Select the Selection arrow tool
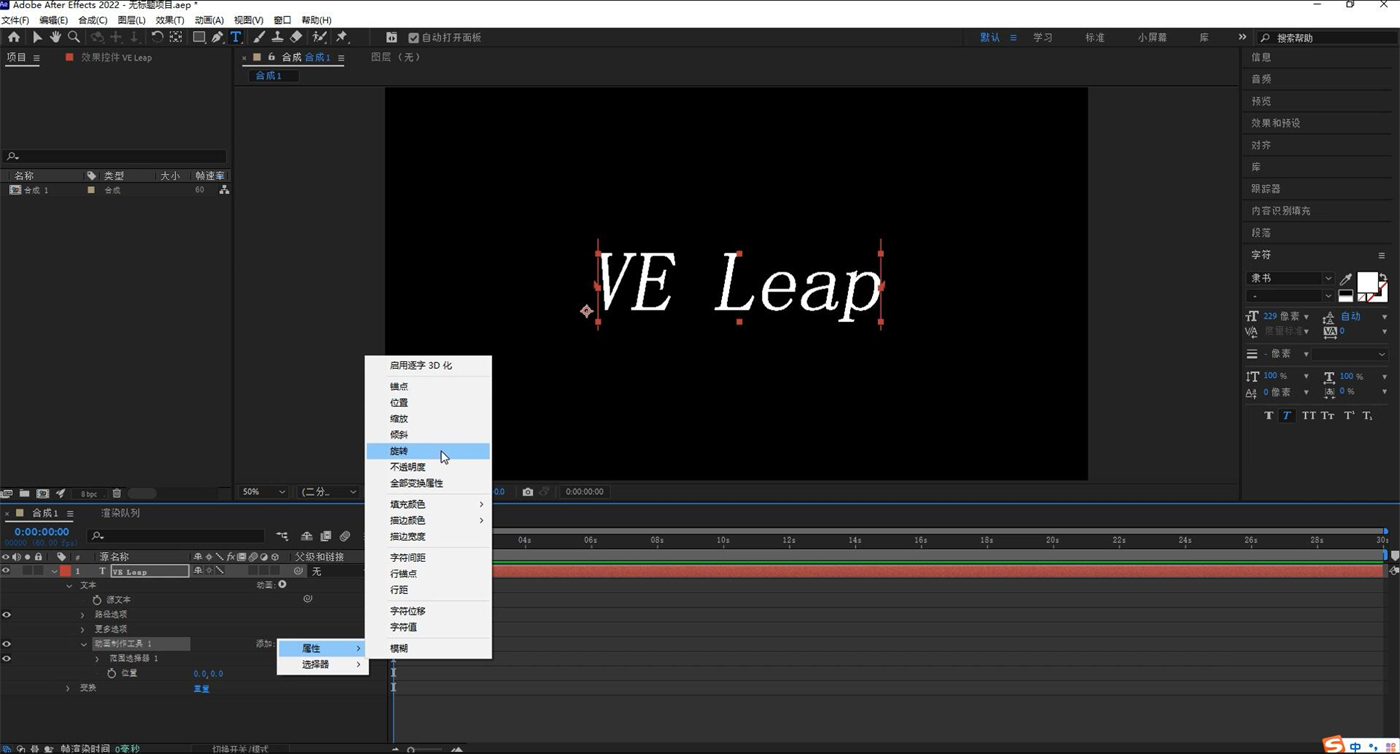This screenshot has width=1400, height=754. [x=37, y=37]
